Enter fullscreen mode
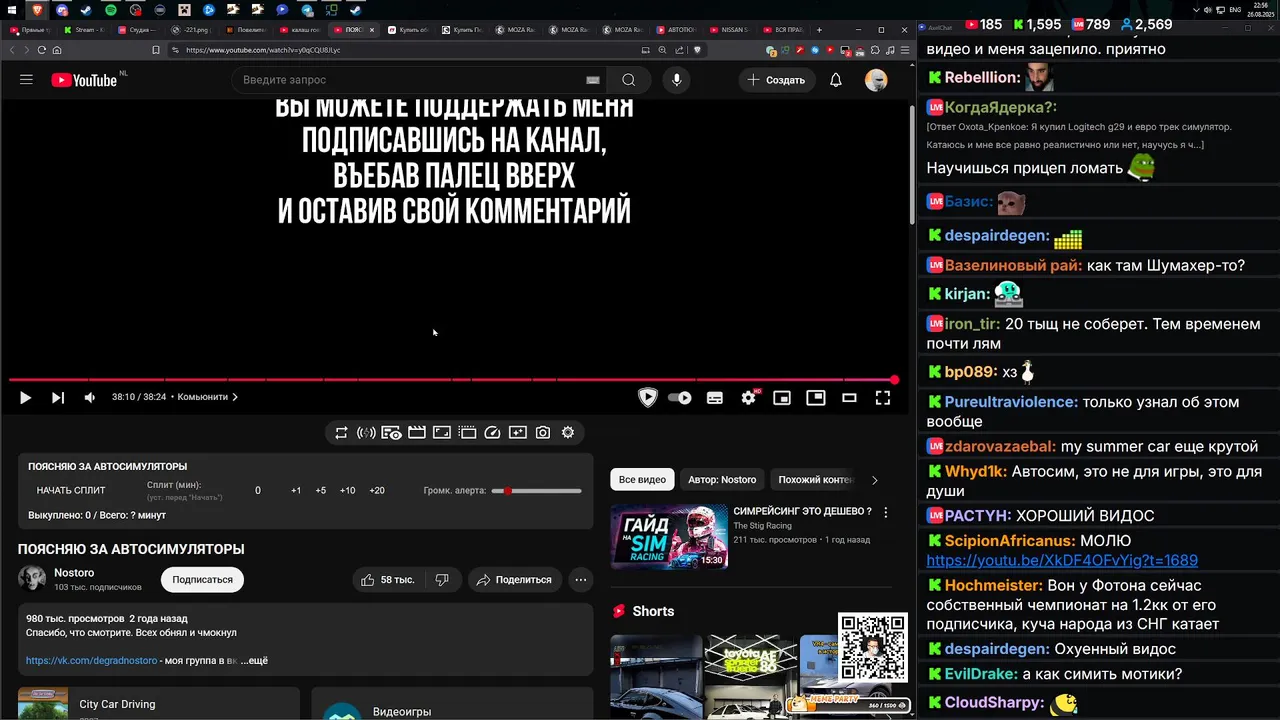The width and height of the screenshot is (1280, 720). pos(883,397)
